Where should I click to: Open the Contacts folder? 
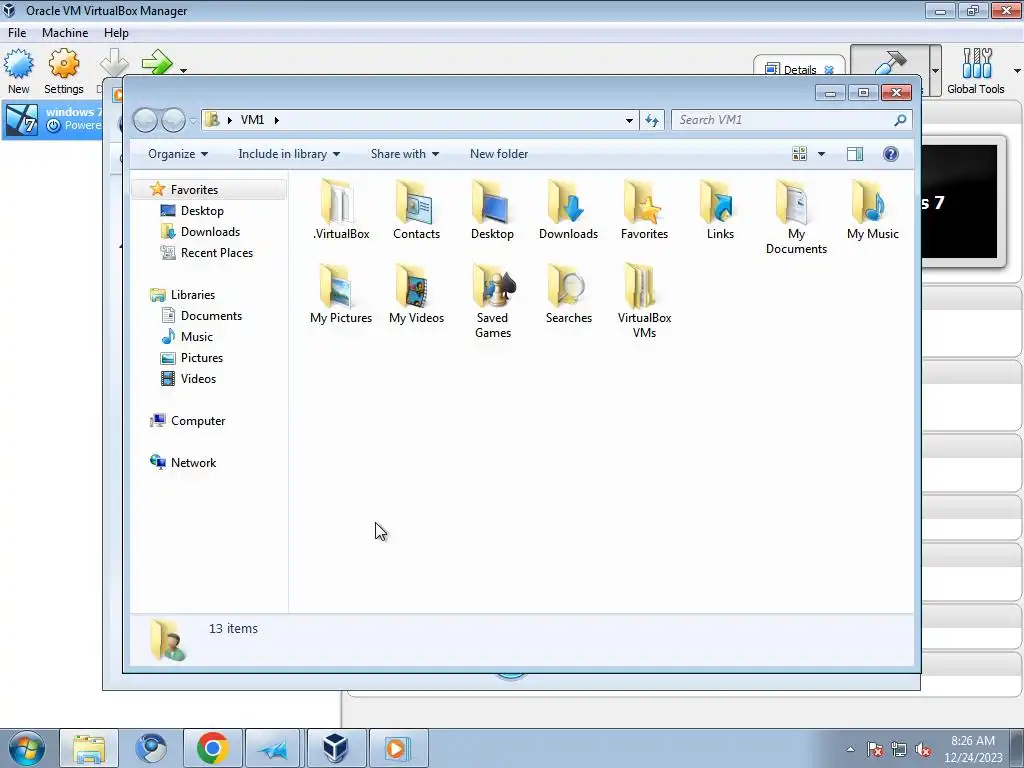416,210
